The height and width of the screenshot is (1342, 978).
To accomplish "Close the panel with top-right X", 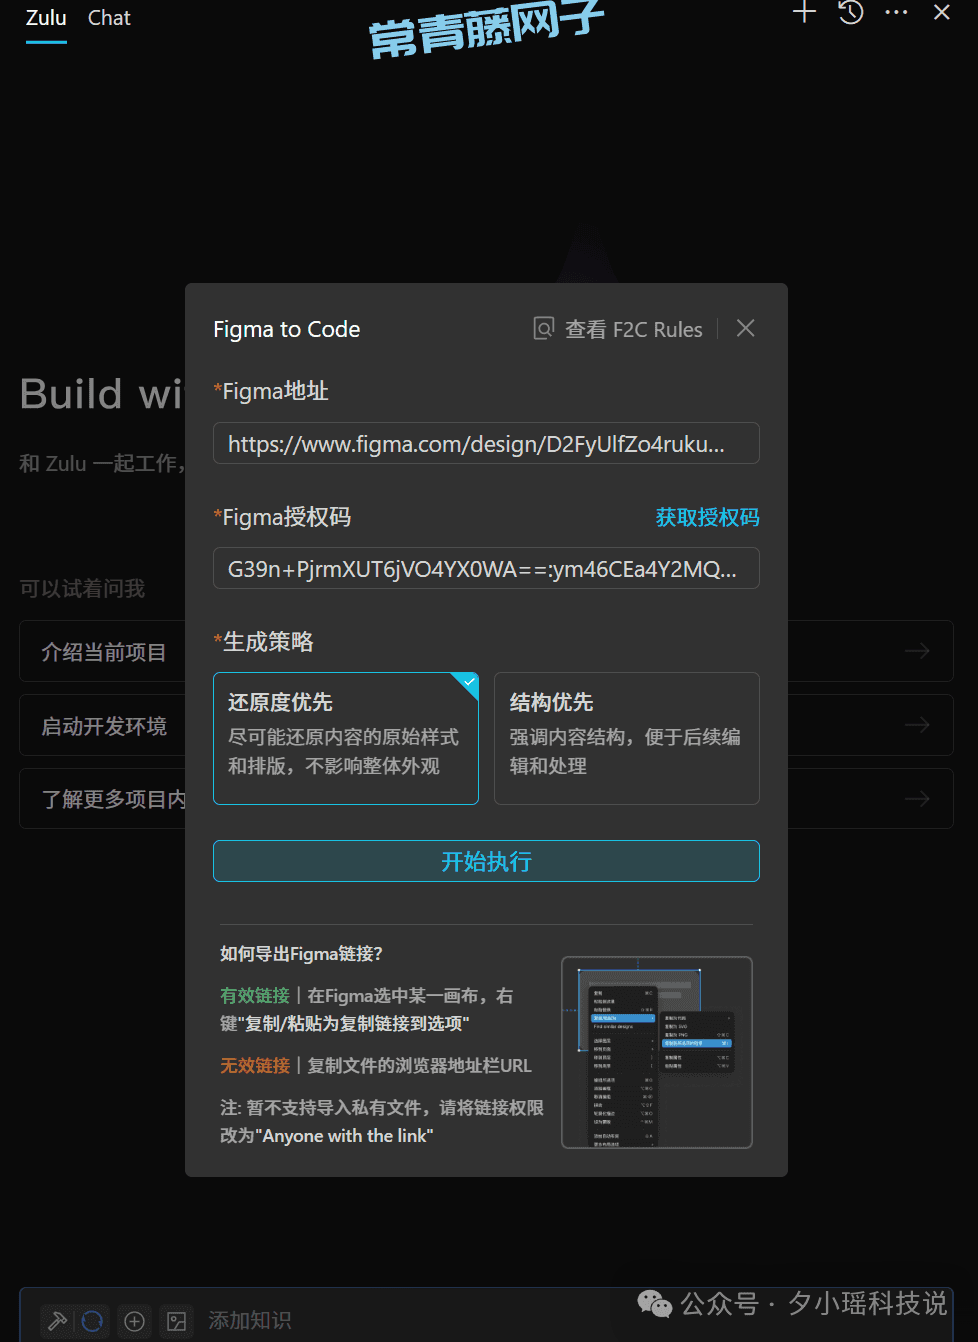I will pyautogui.click(x=942, y=13).
